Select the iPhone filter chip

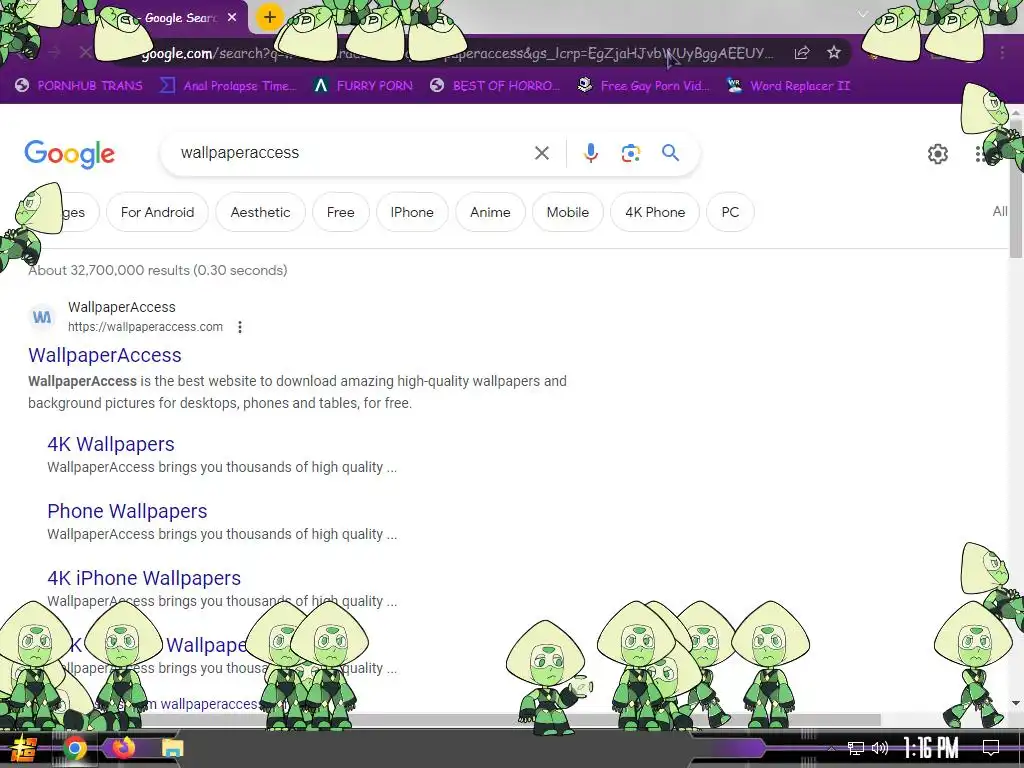(412, 212)
